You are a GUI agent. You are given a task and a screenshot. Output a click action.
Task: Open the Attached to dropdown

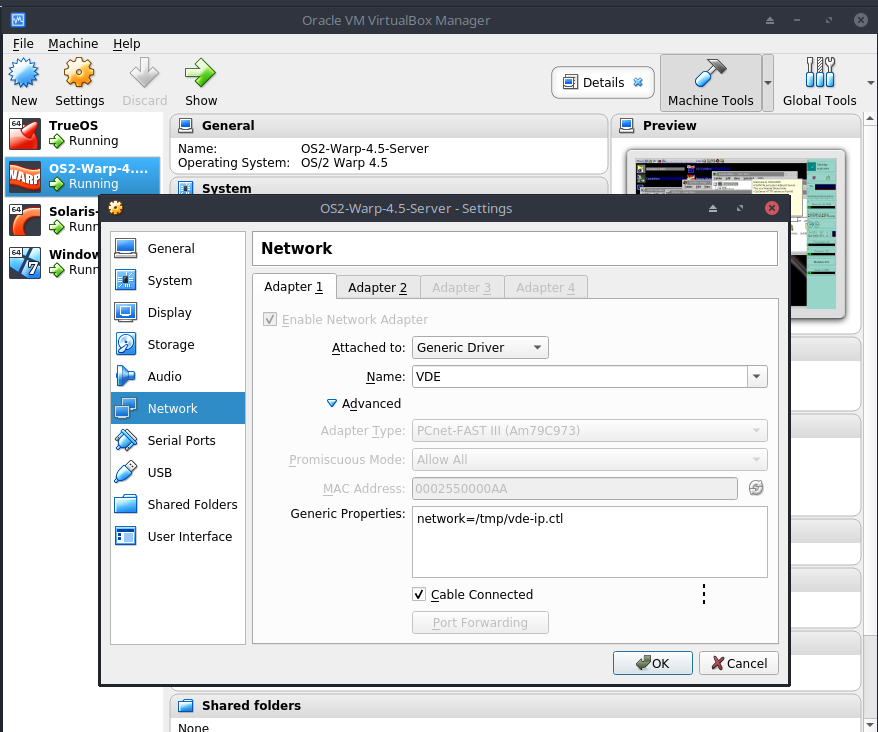tap(480, 347)
